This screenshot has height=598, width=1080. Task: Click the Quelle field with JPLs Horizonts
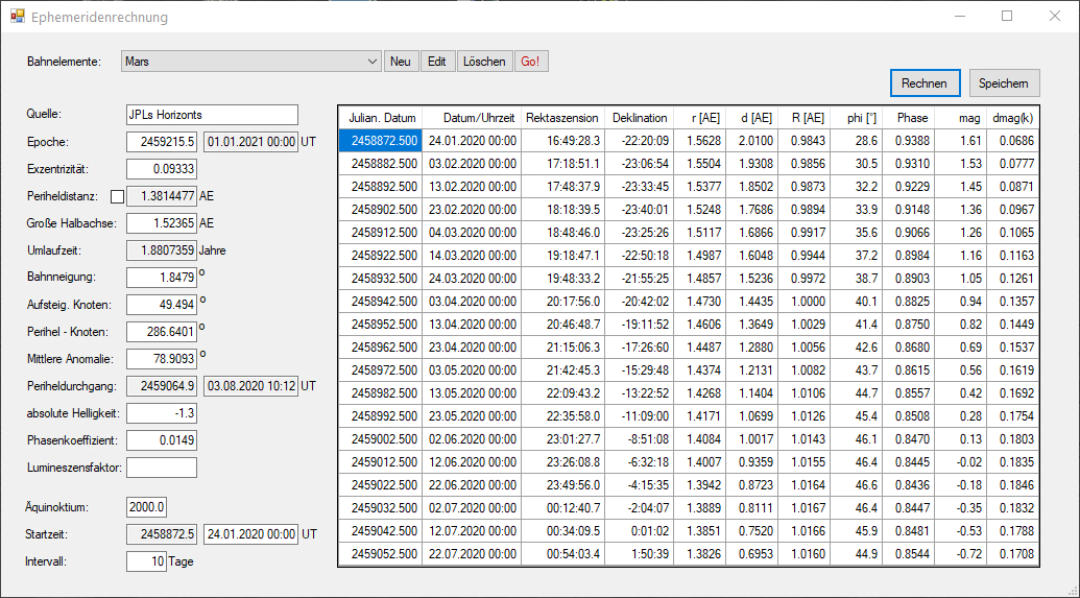coord(212,115)
